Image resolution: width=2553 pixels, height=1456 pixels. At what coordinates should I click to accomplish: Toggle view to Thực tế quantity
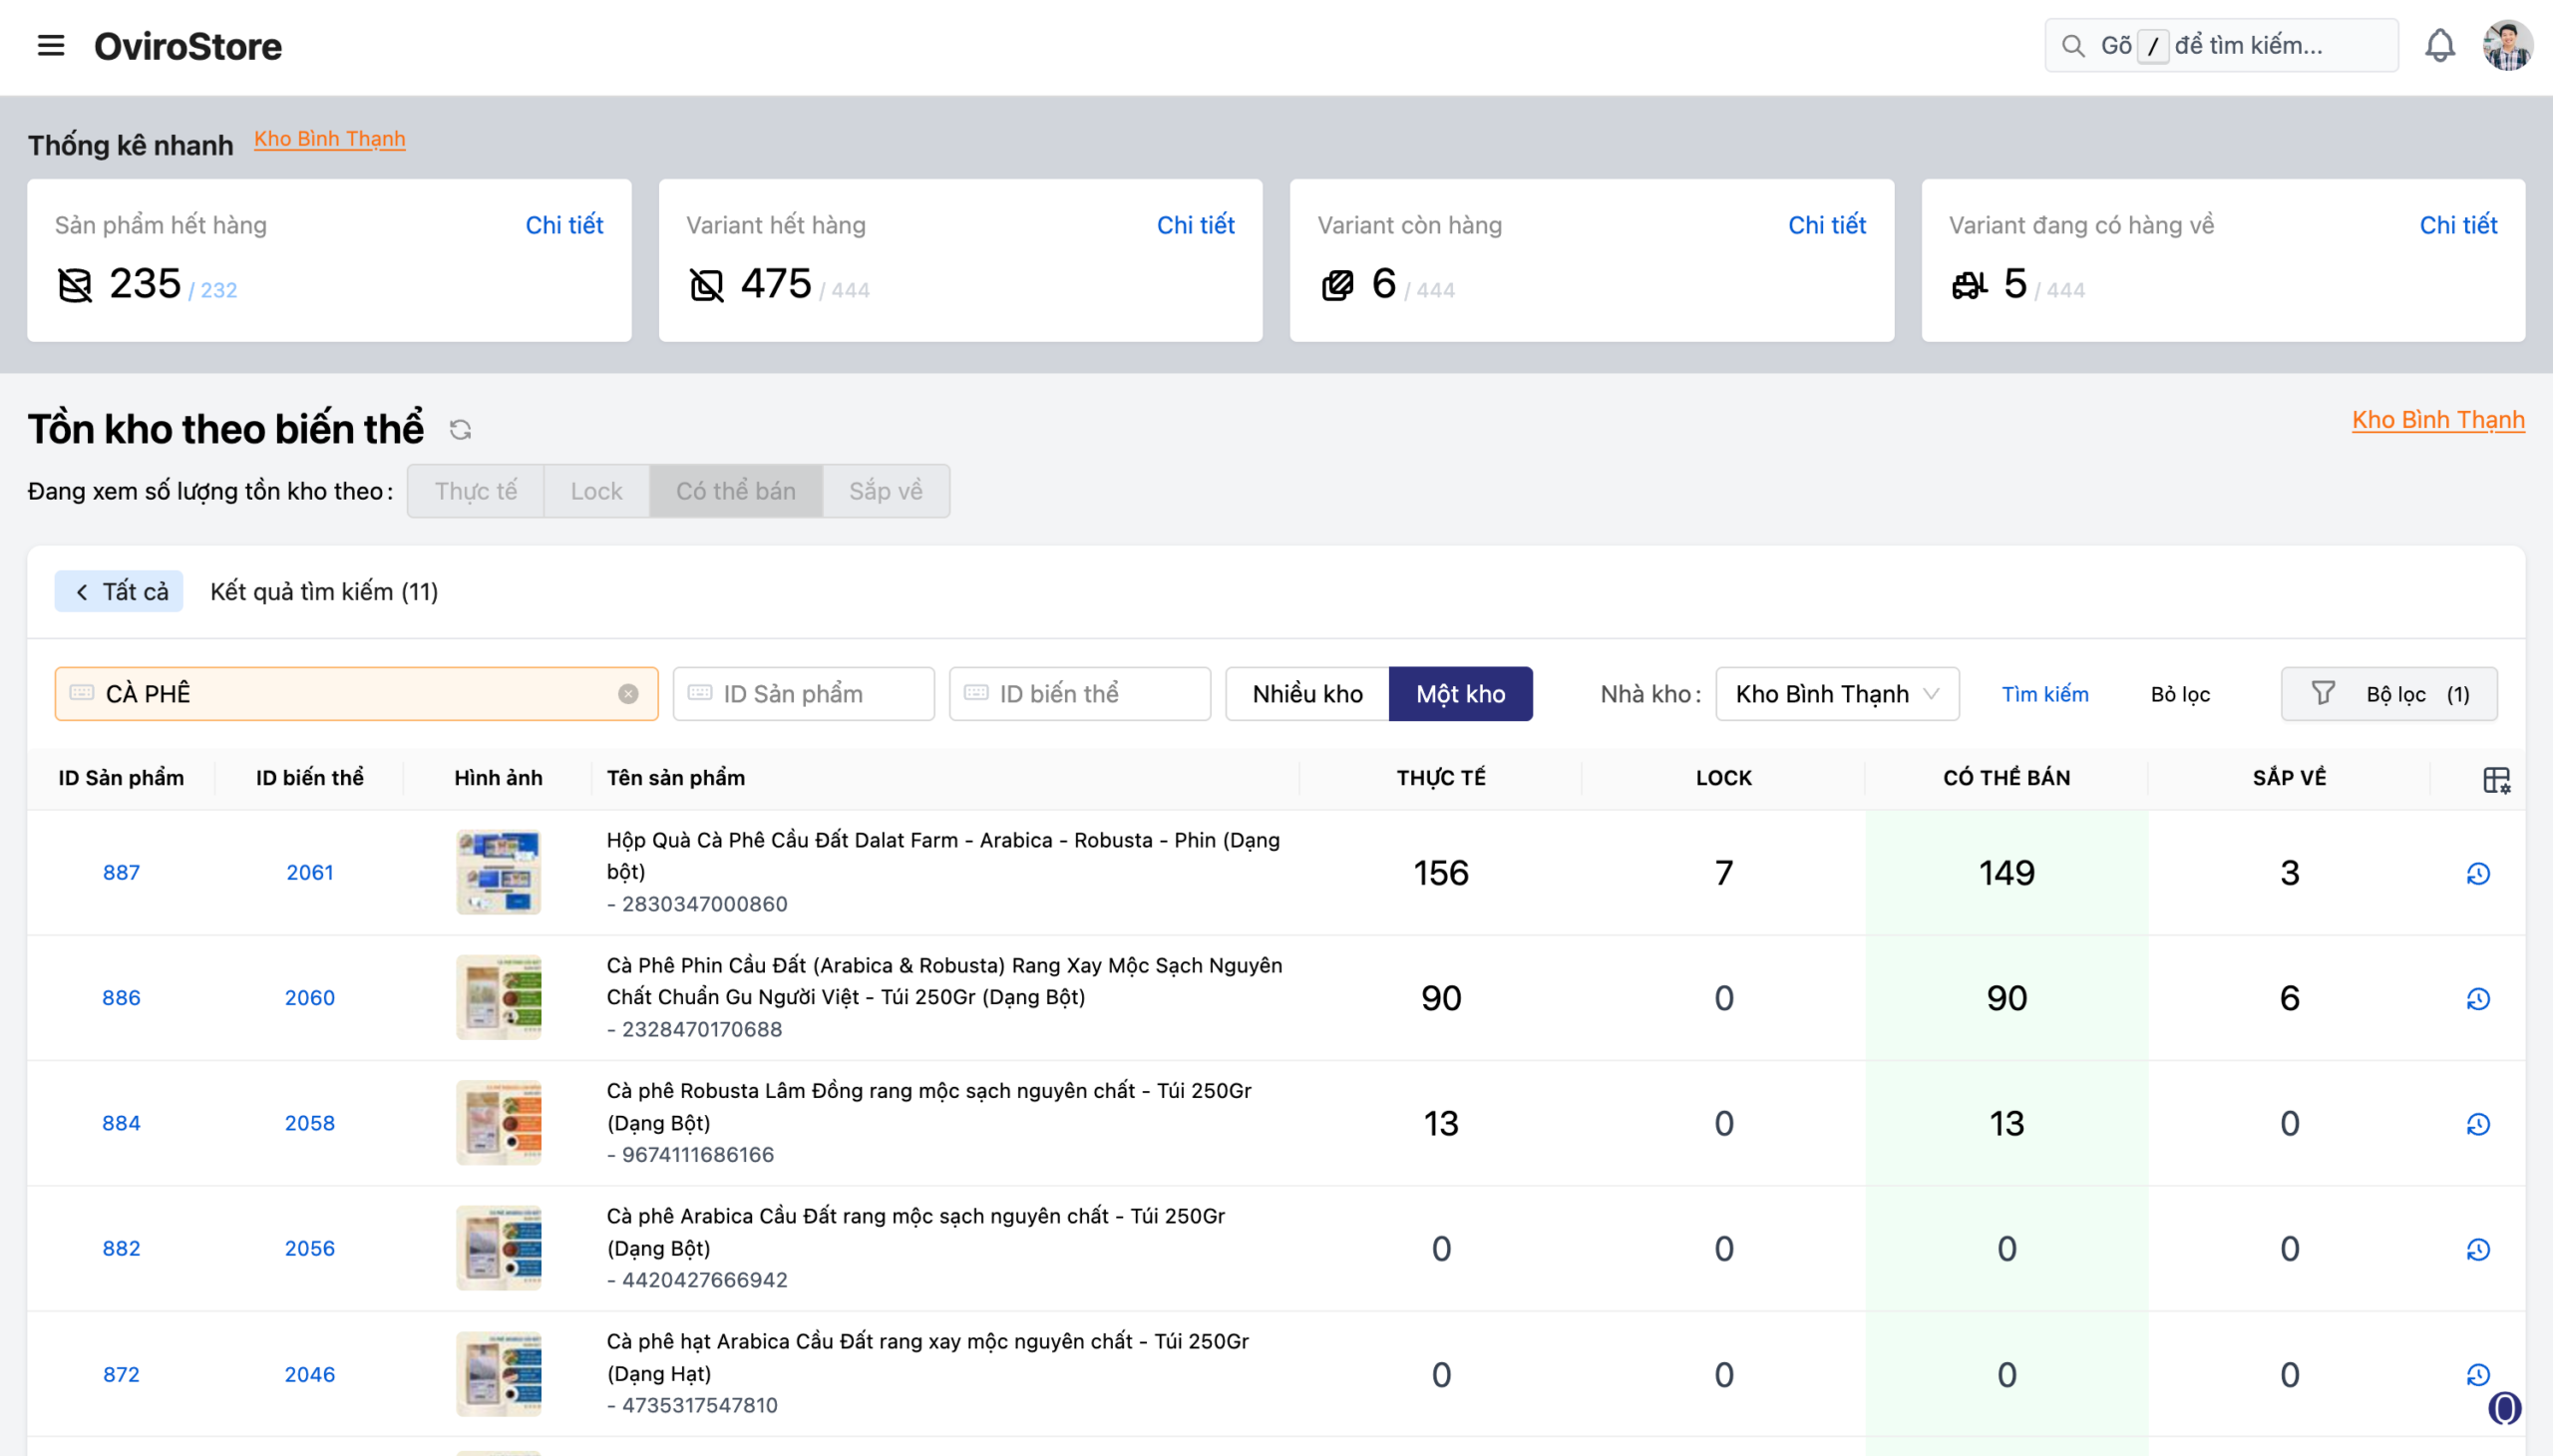[x=475, y=491]
